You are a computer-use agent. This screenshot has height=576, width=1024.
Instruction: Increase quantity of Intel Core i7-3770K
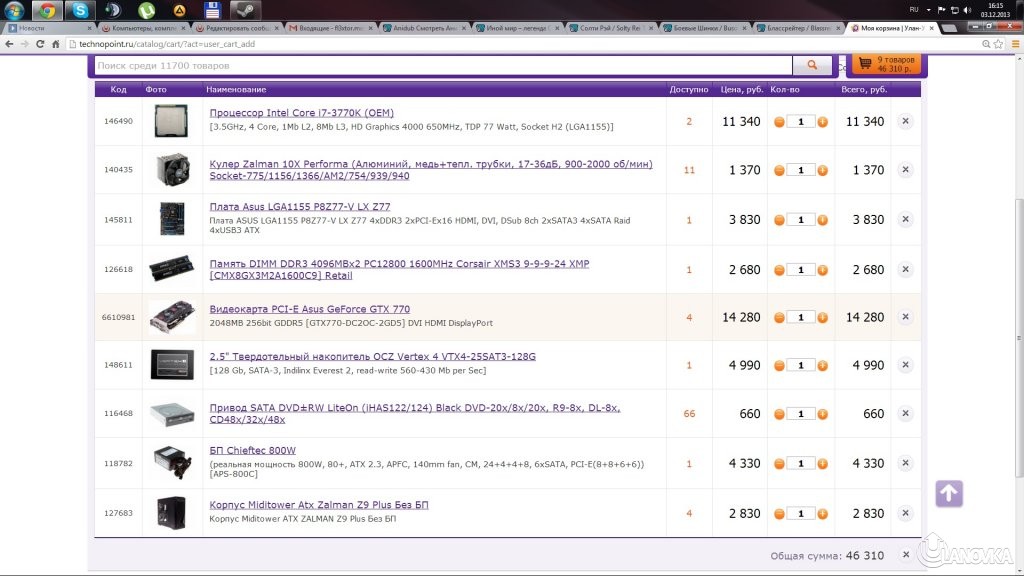point(823,122)
